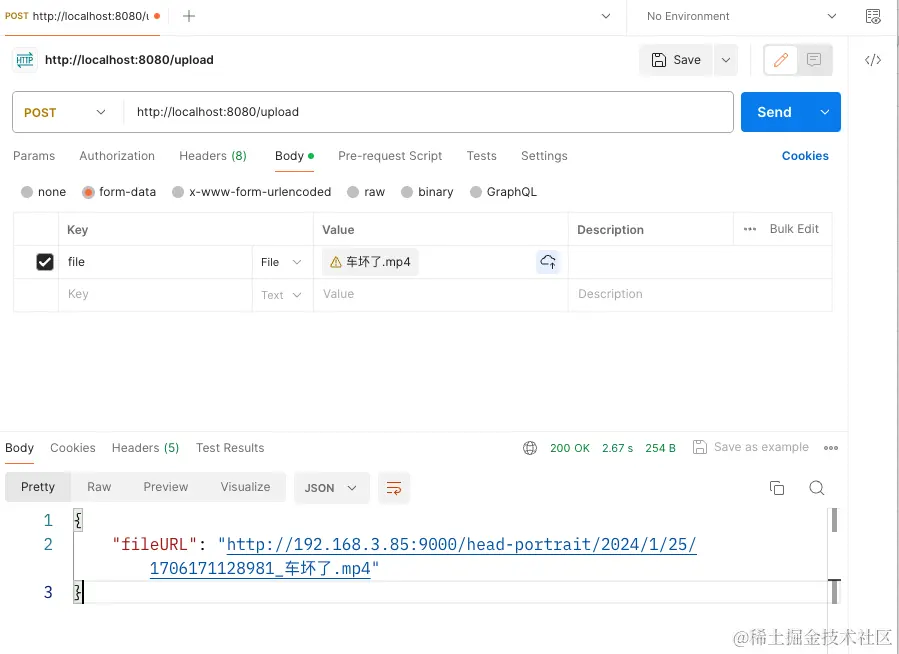Click Bulk Edit
The height and width of the screenshot is (654, 899).
794,229
